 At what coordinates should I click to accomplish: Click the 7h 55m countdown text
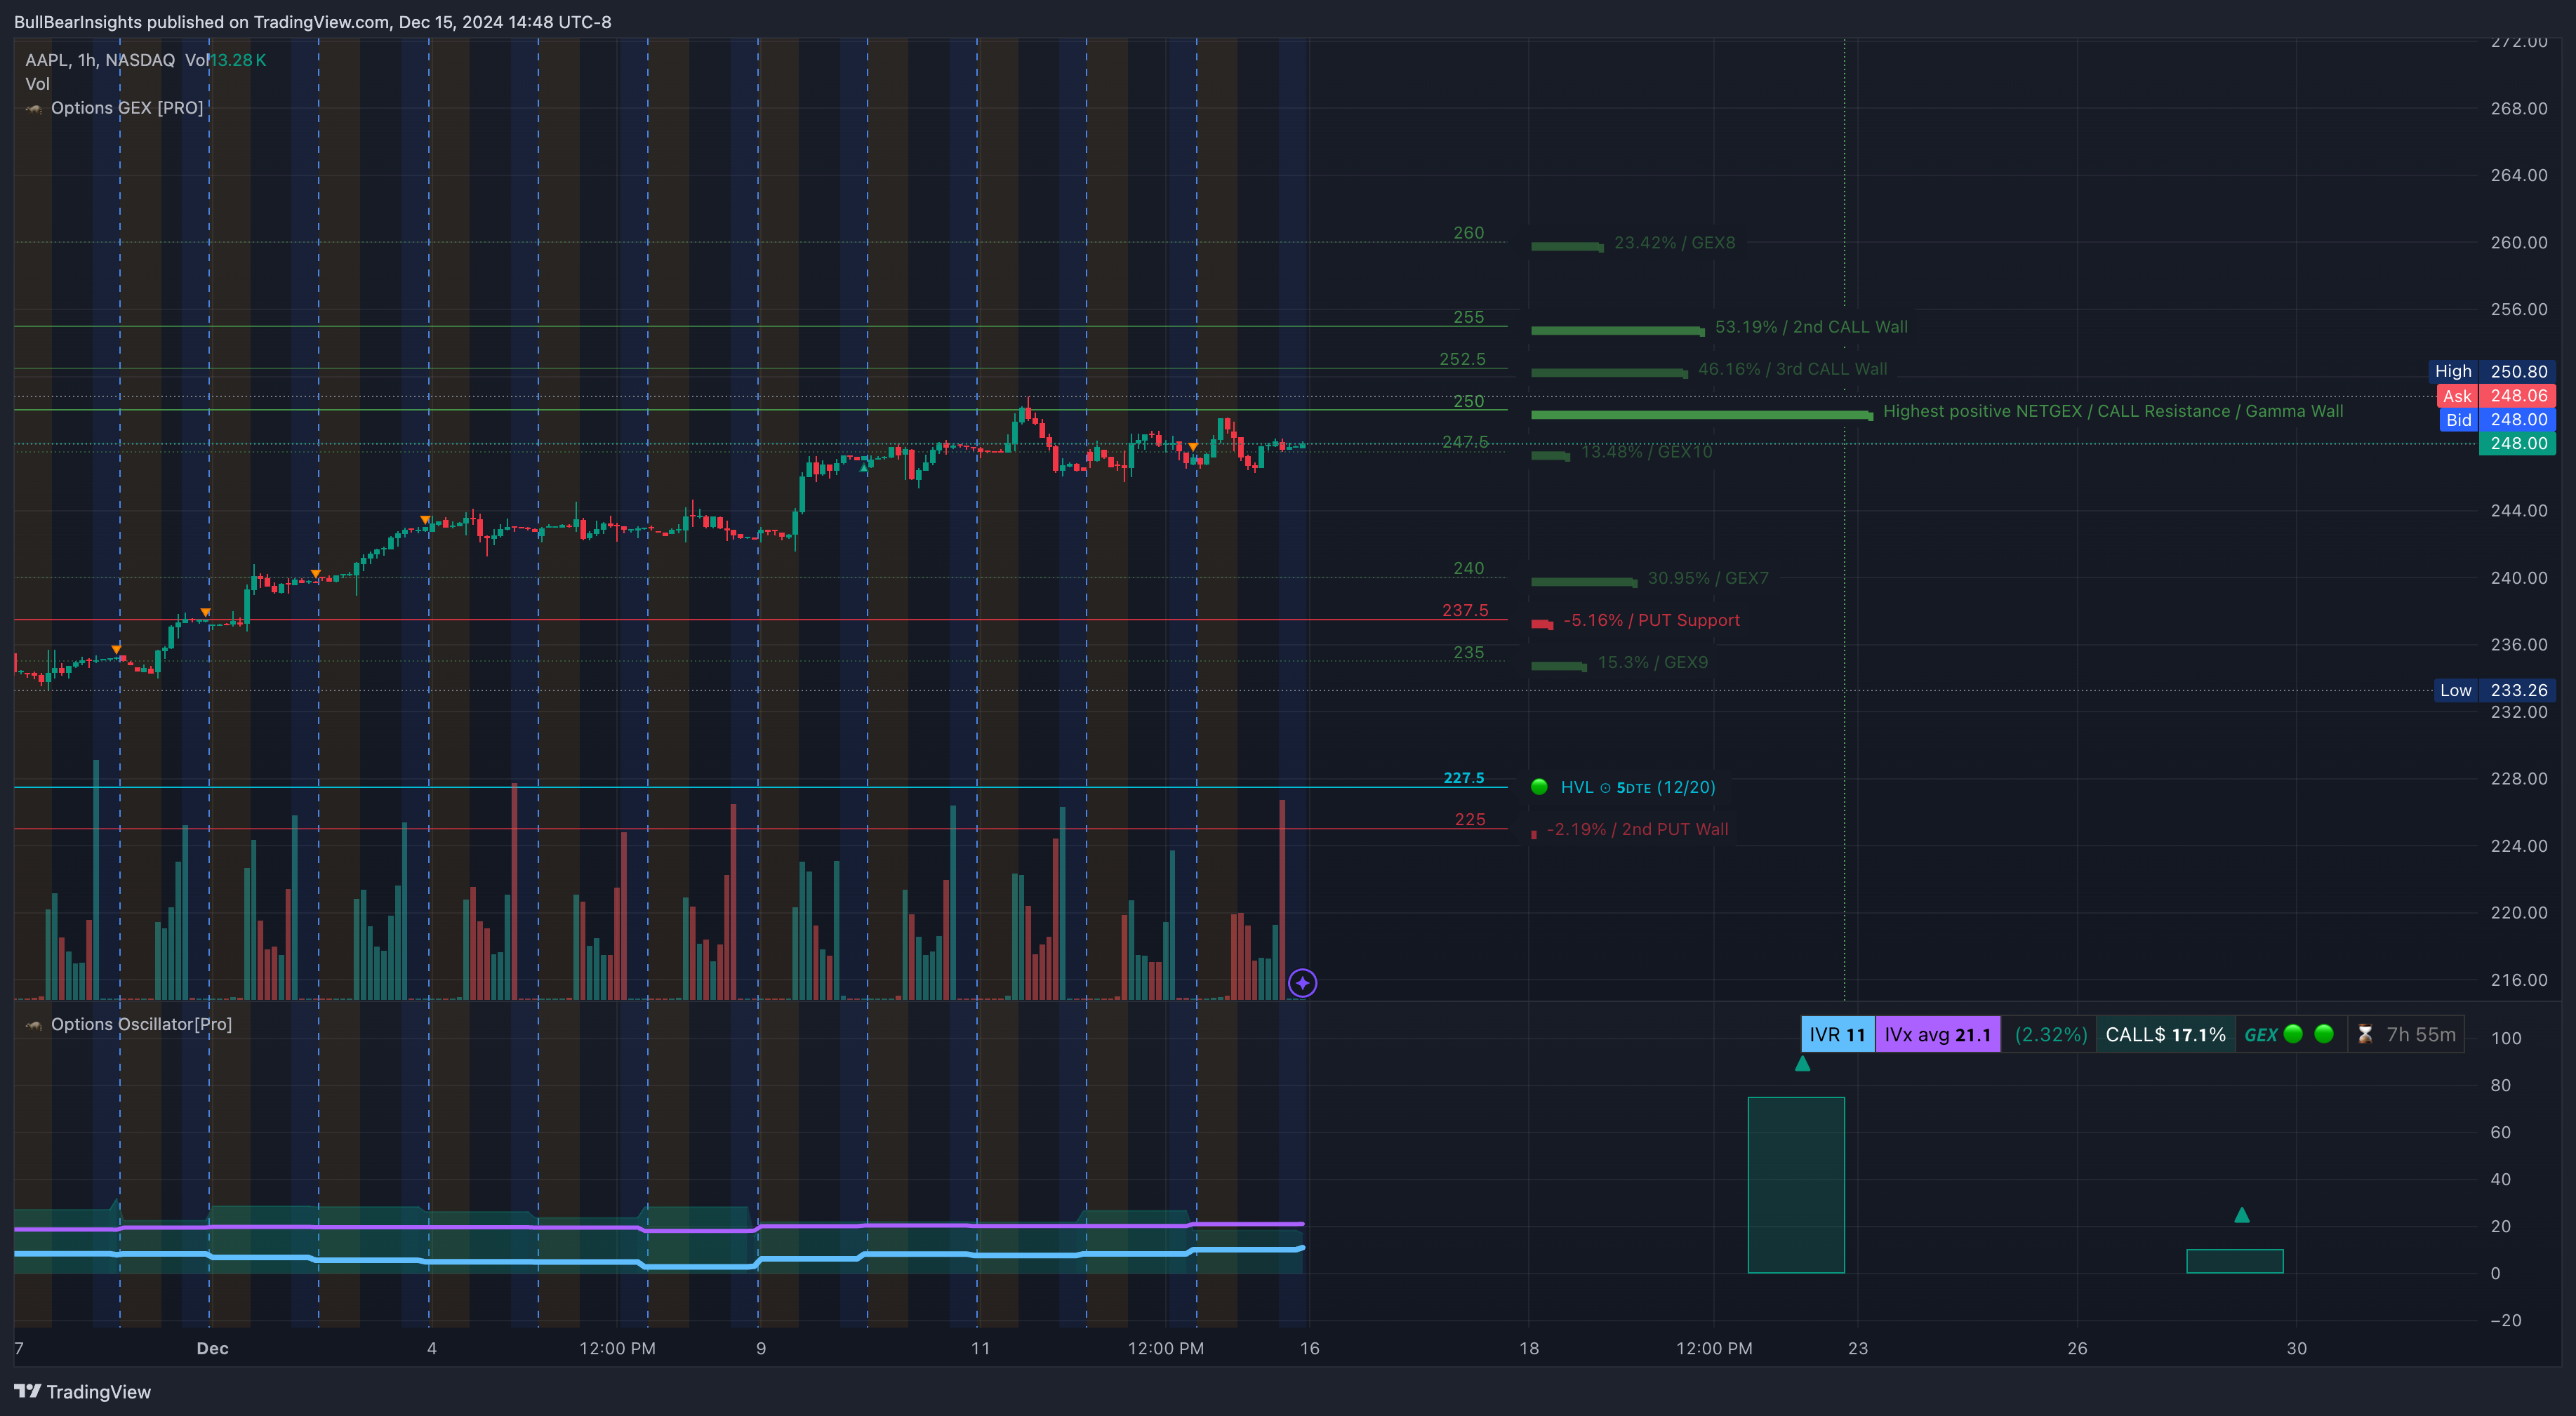2420,1034
